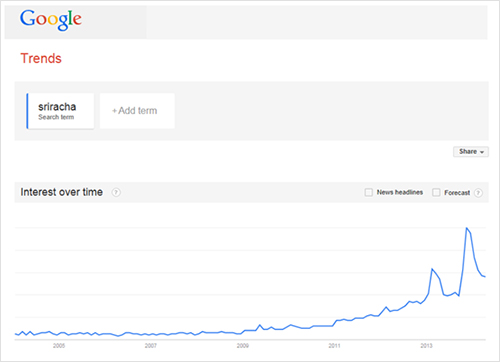Image resolution: width=500 pixels, height=362 pixels.
Task: Click the early 2013 spike on chart
Action: 432,269
